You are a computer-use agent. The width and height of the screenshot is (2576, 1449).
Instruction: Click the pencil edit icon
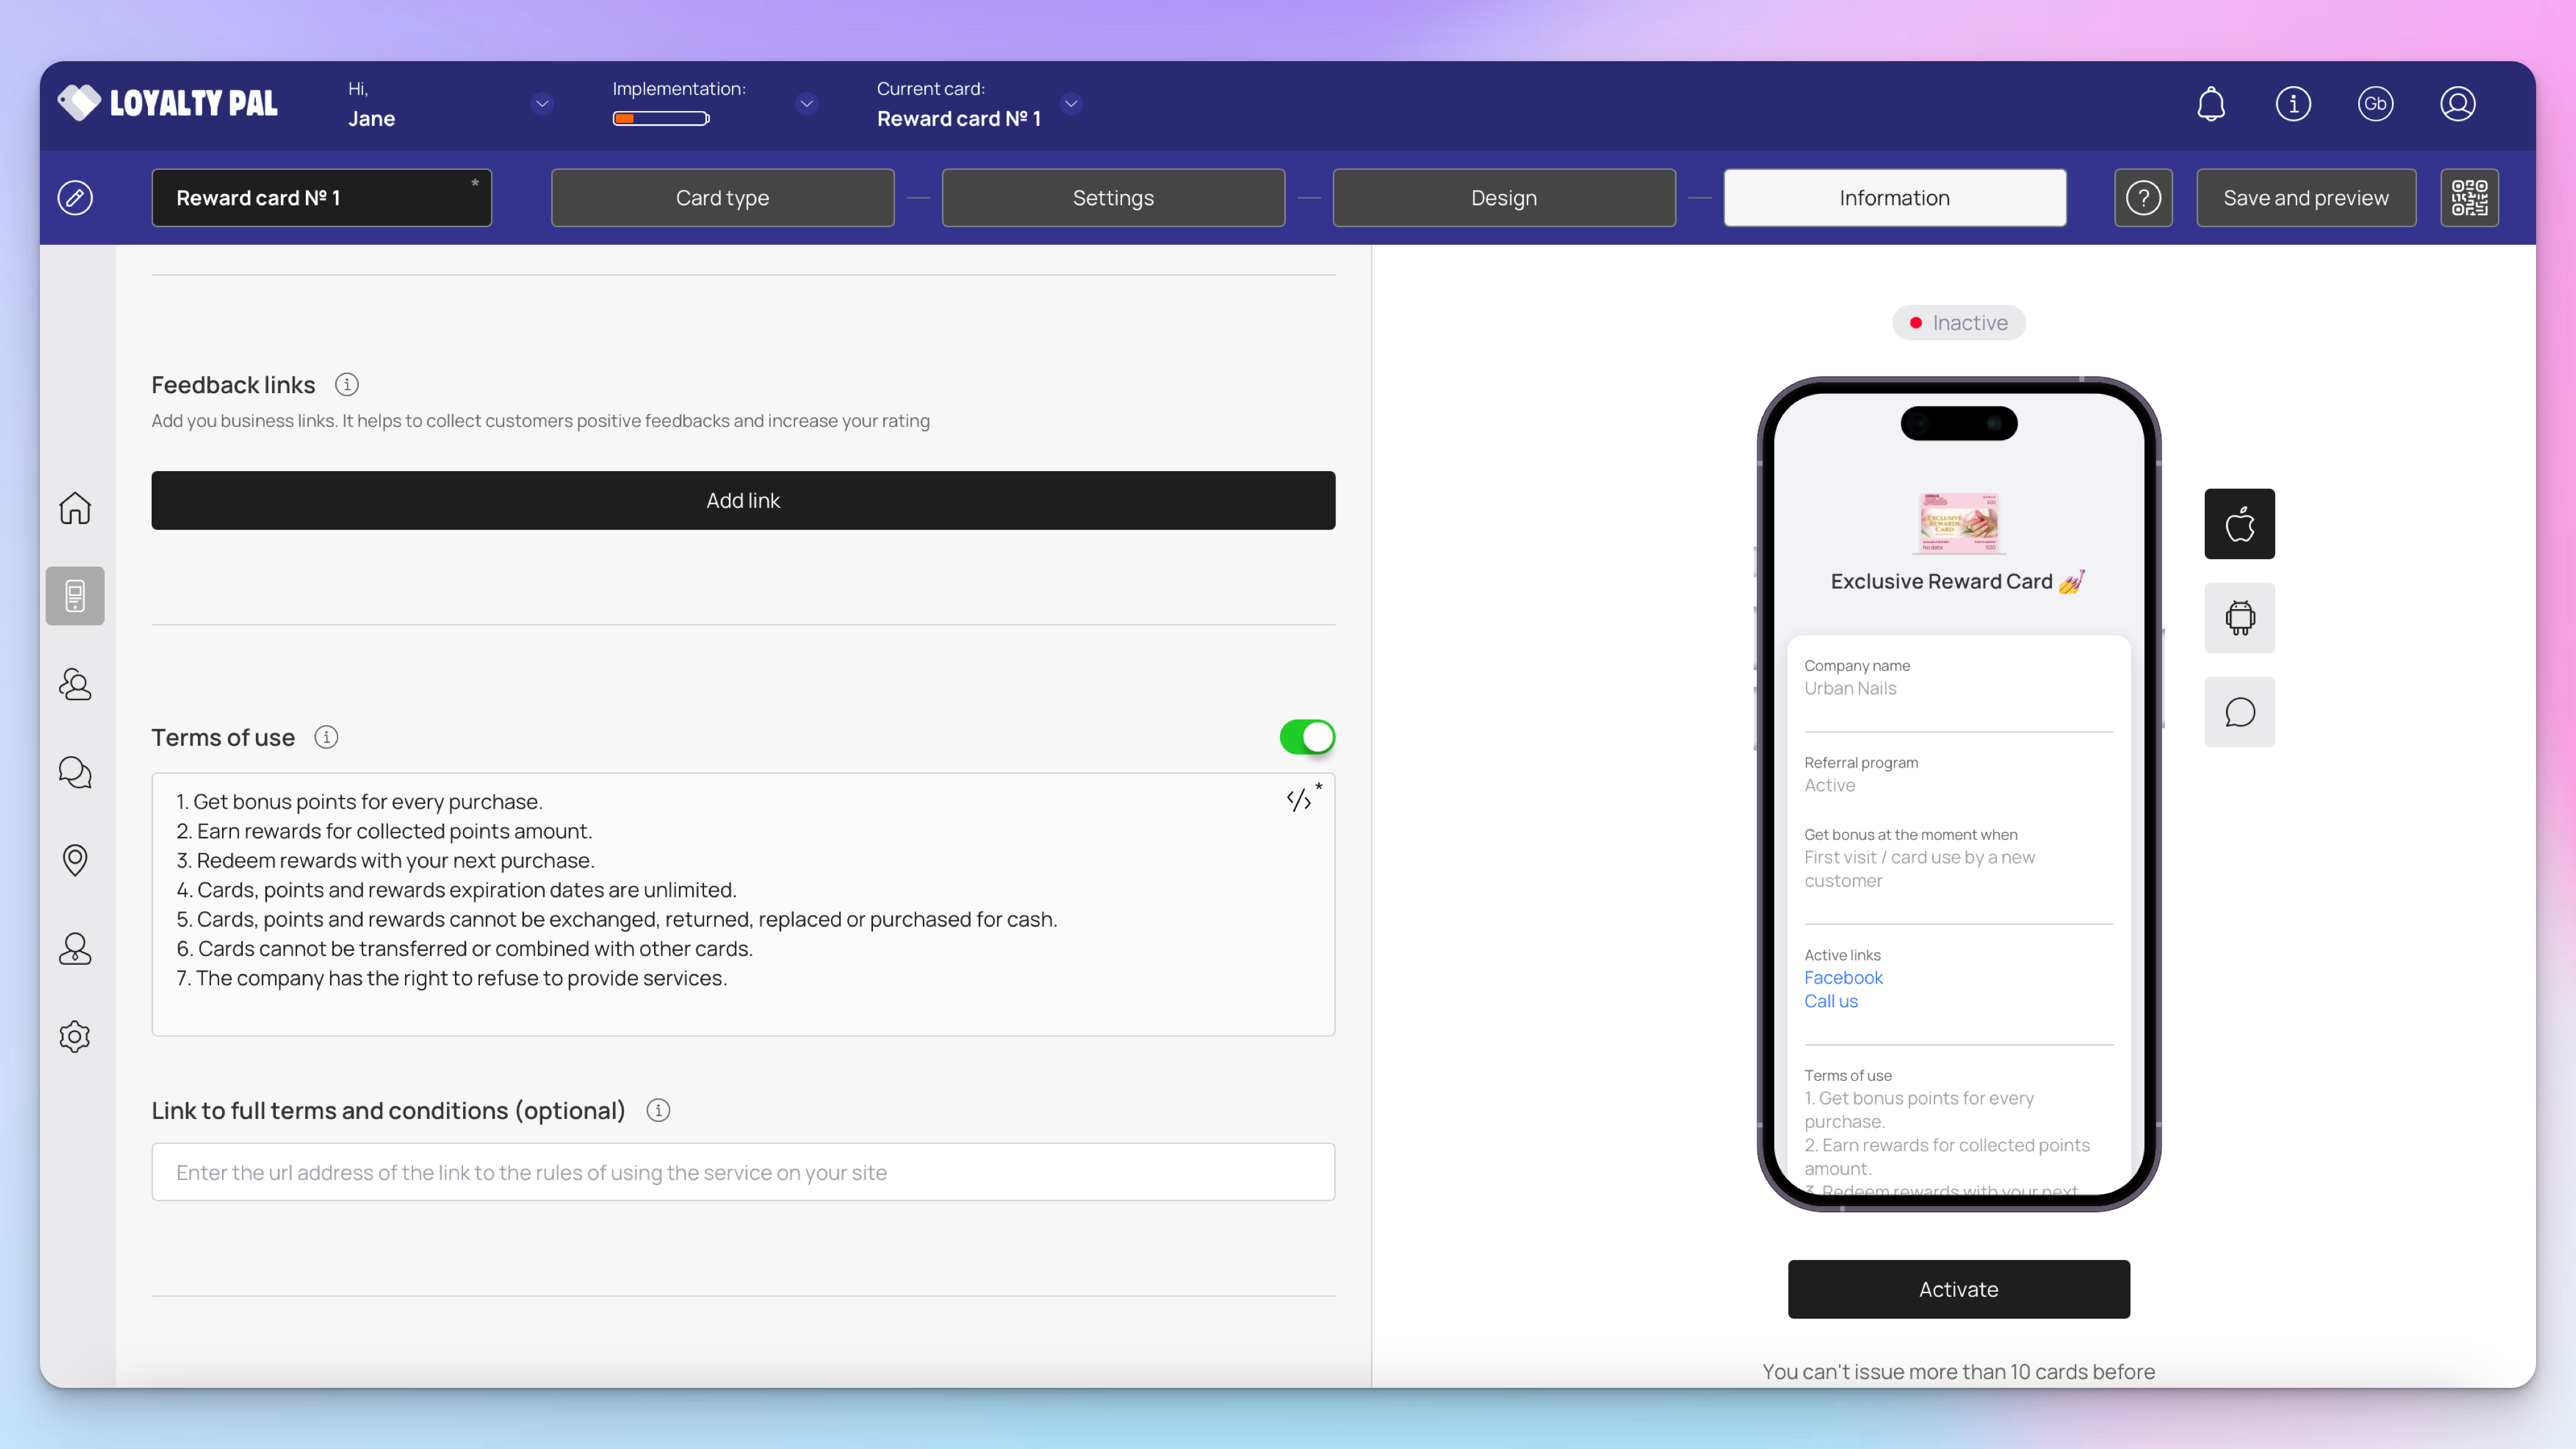75,198
